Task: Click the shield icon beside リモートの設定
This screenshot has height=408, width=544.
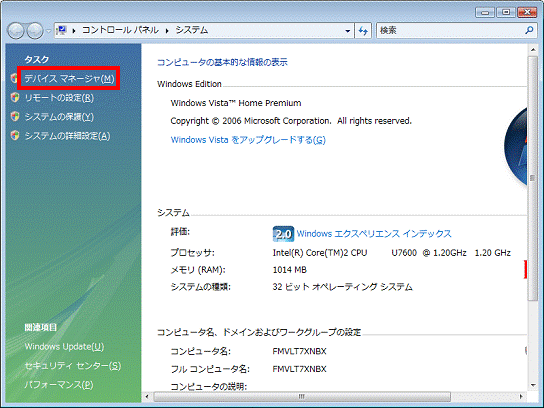Action: [x=15, y=97]
